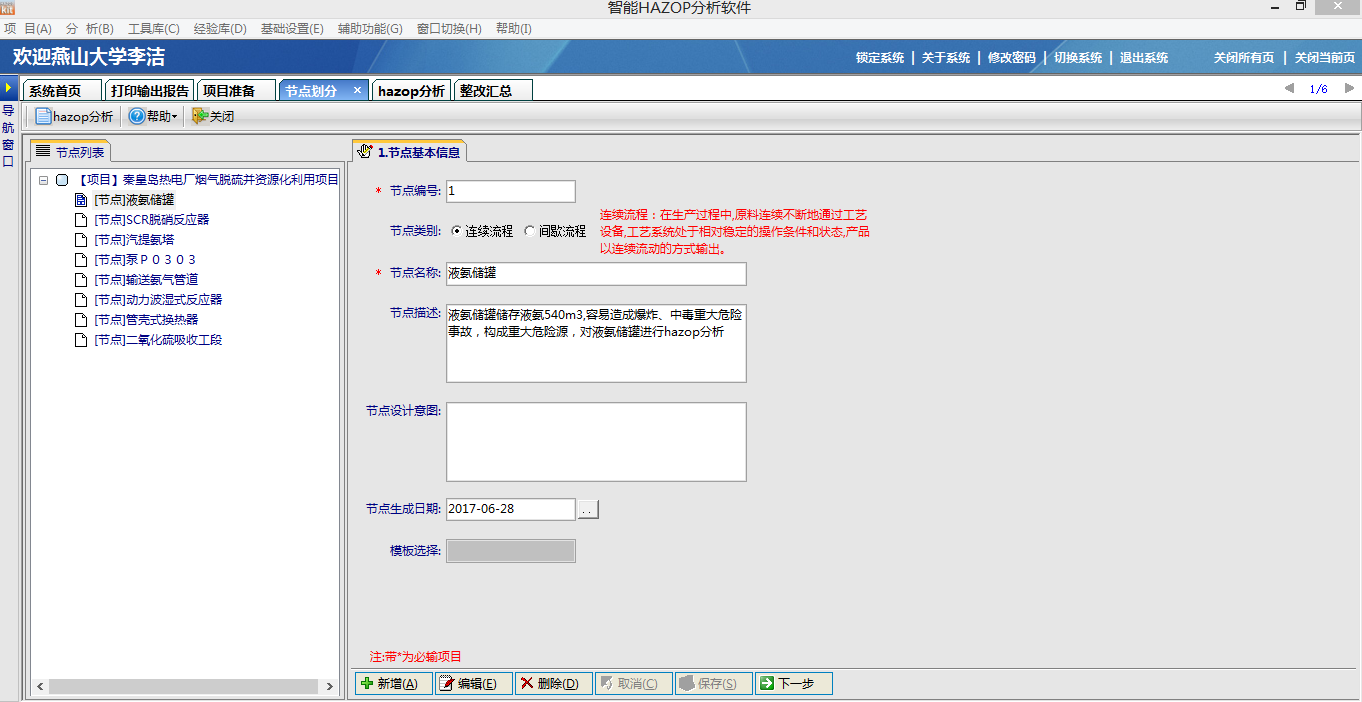Click the 动力波湿式反应器 node page icon
This screenshot has width=1362, height=702.
point(82,300)
